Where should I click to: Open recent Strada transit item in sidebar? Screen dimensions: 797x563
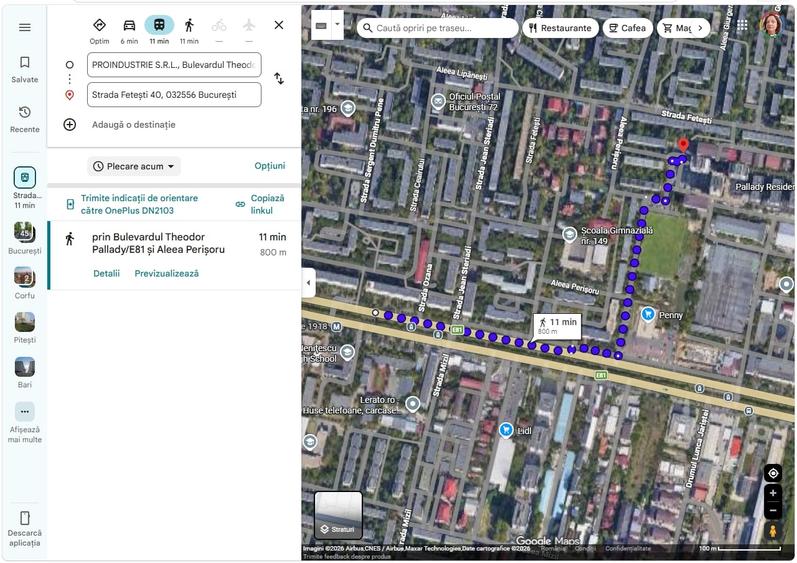[24, 187]
